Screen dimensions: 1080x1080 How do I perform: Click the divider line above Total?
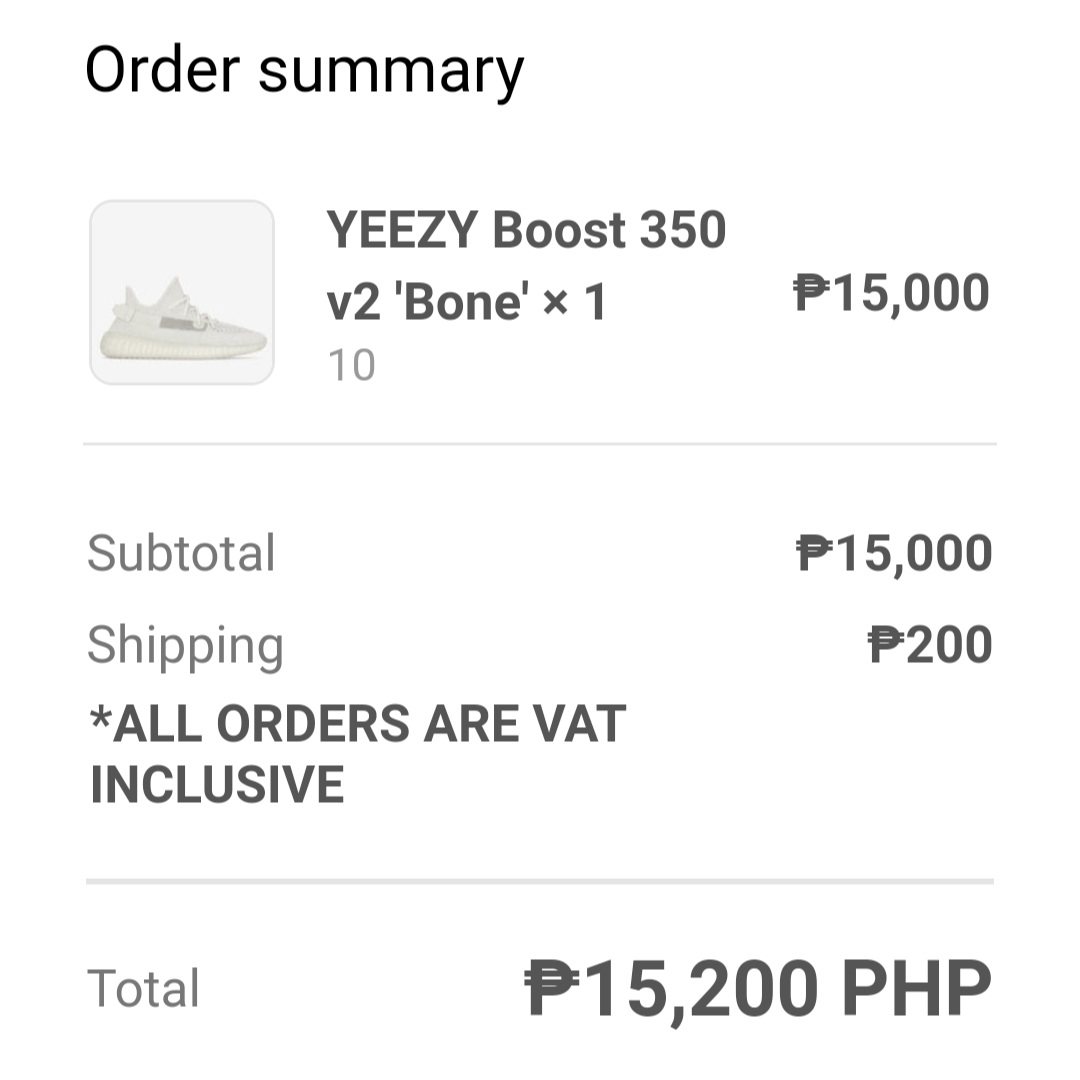click(540, 882)
